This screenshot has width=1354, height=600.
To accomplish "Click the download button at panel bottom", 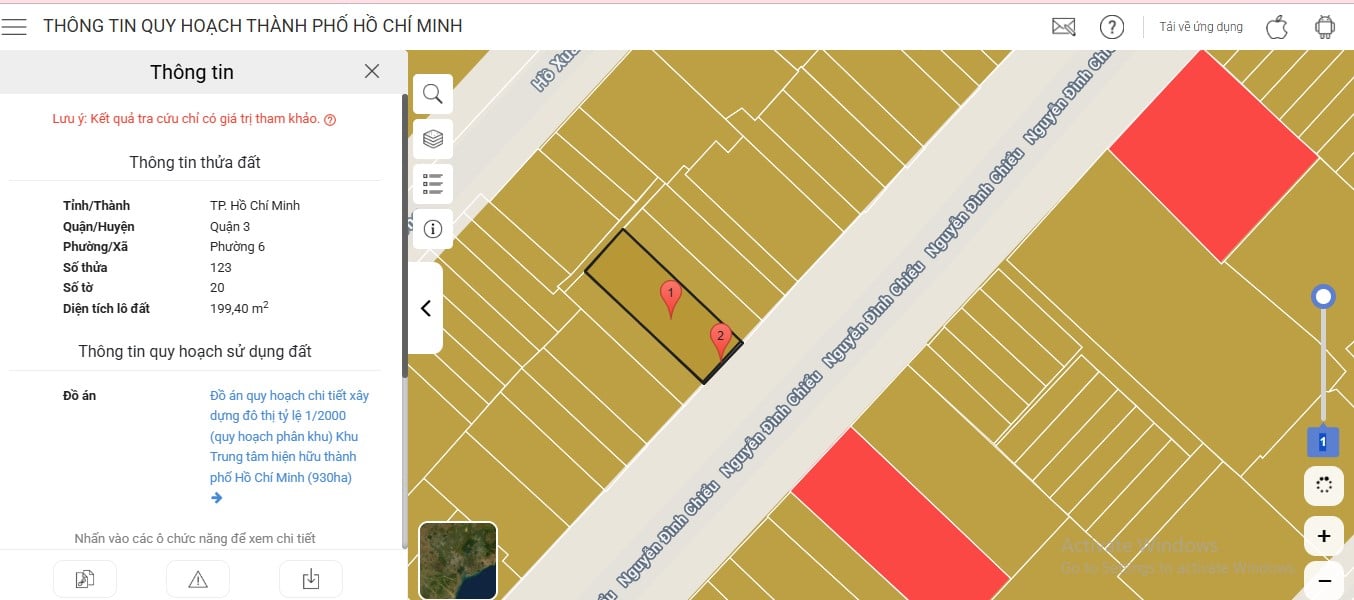I will pos(311,579).
